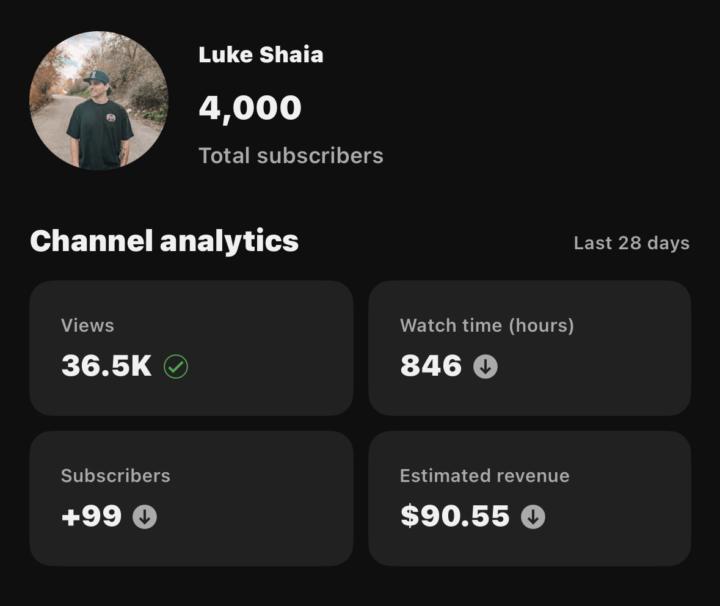720x606 pixels.
Task: Click the Views label text
Action: (x=88, y=325)
